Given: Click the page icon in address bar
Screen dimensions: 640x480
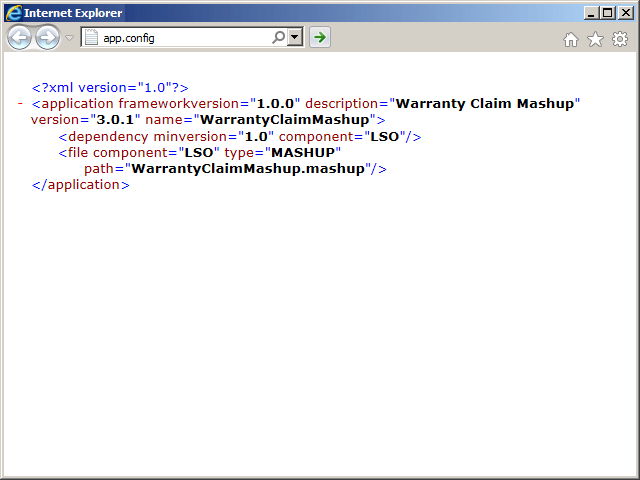Looking at the screenshot, I should (x=90, y=38).
